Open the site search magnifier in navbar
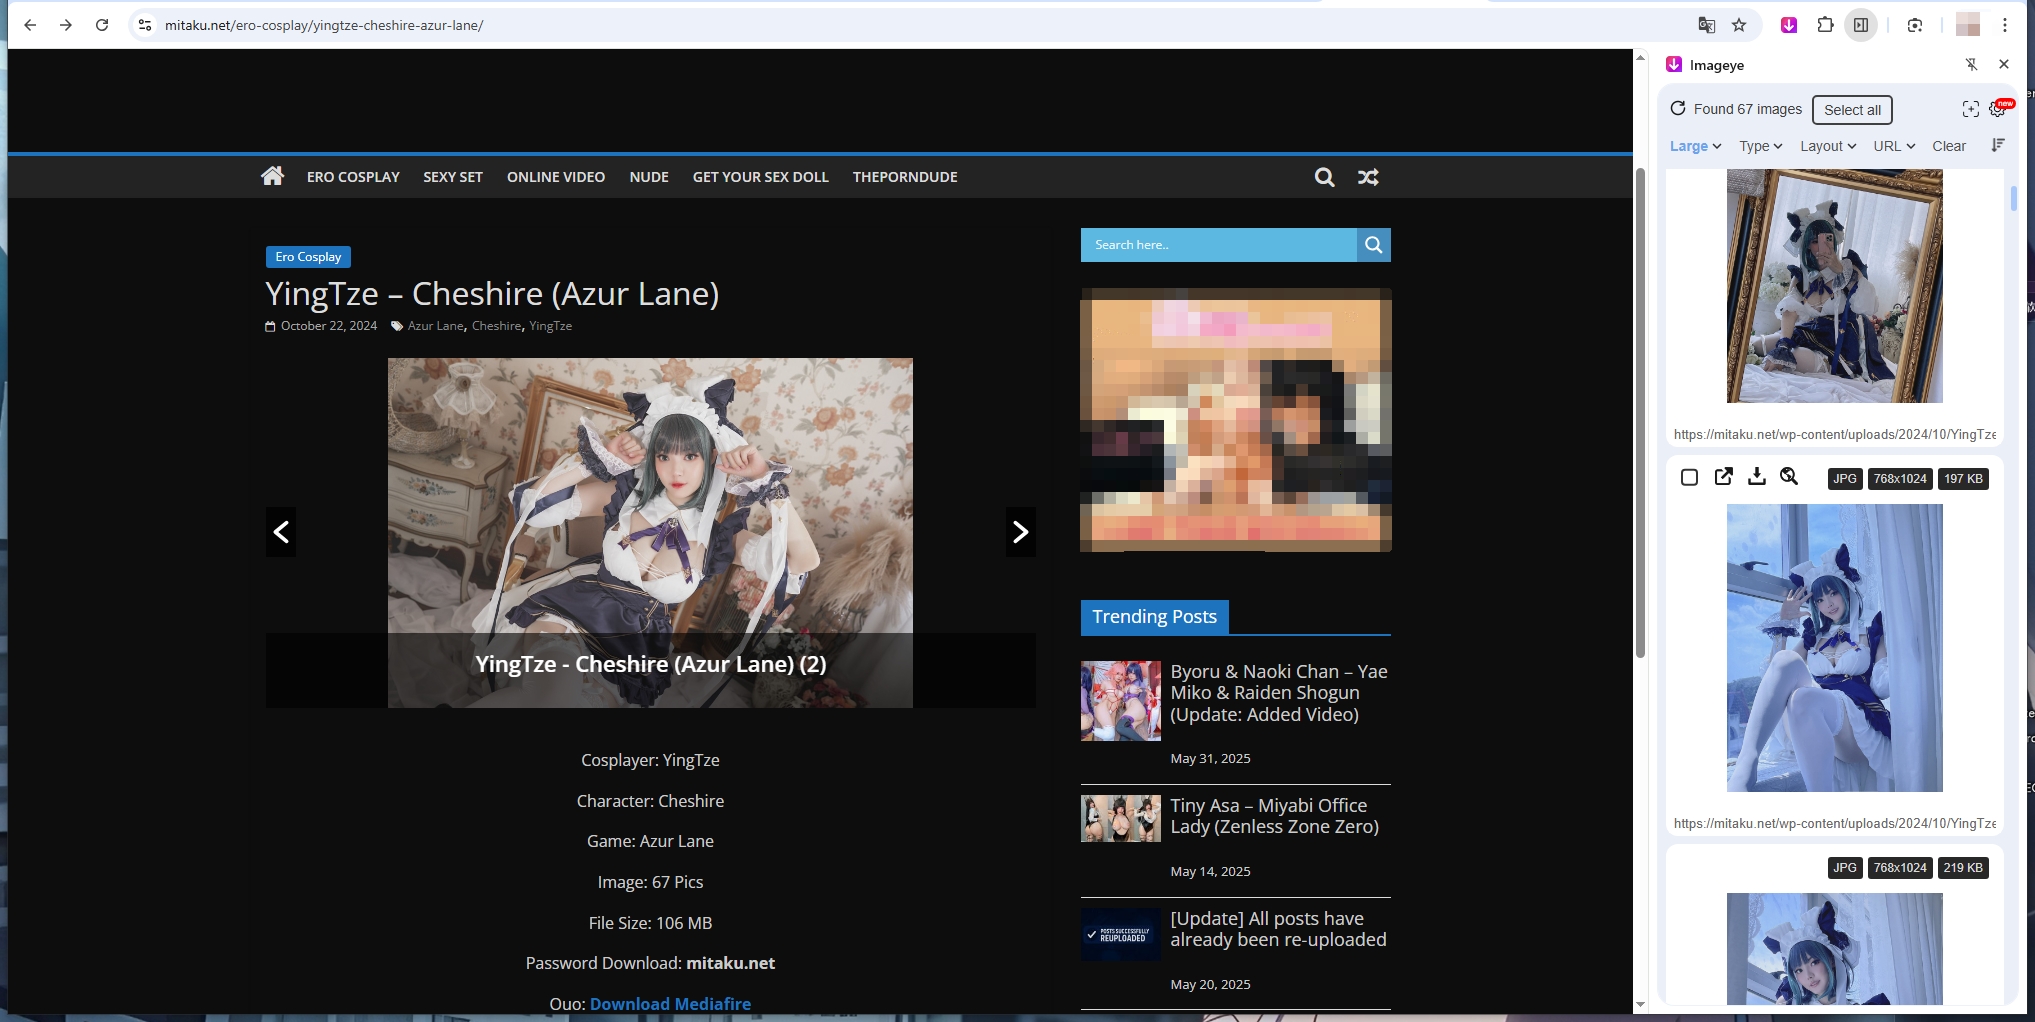This screenshot has width=2035, height=1022. coord(1324,177)
